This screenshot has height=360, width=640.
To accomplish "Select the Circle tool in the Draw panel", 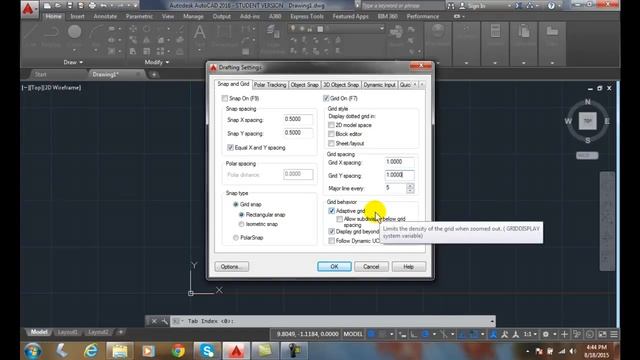I will 74,32.
